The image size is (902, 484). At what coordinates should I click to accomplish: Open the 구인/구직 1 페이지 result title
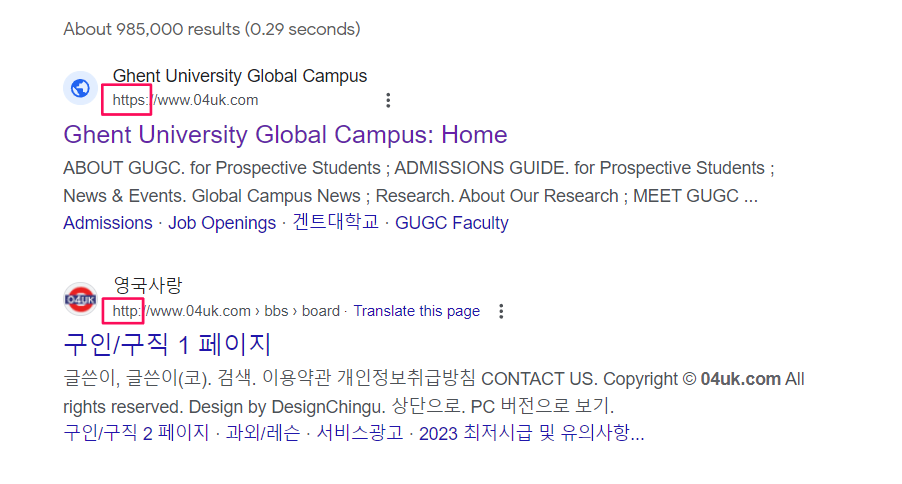click(167, 345)
